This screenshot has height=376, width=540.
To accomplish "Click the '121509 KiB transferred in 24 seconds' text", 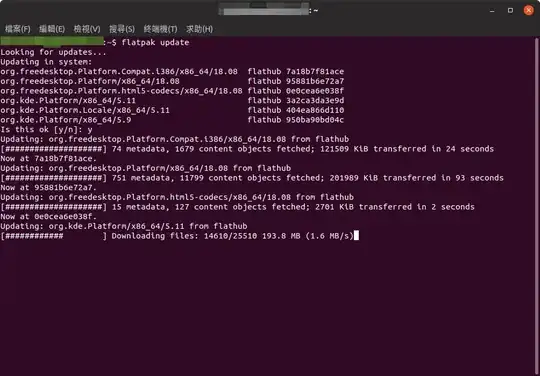I will pyautogui.click(x=407, y=149).
